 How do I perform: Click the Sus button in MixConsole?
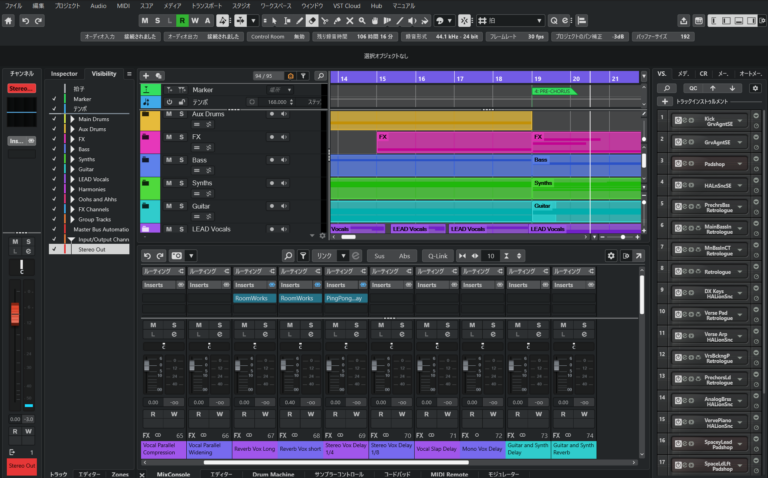click(379, 256)
